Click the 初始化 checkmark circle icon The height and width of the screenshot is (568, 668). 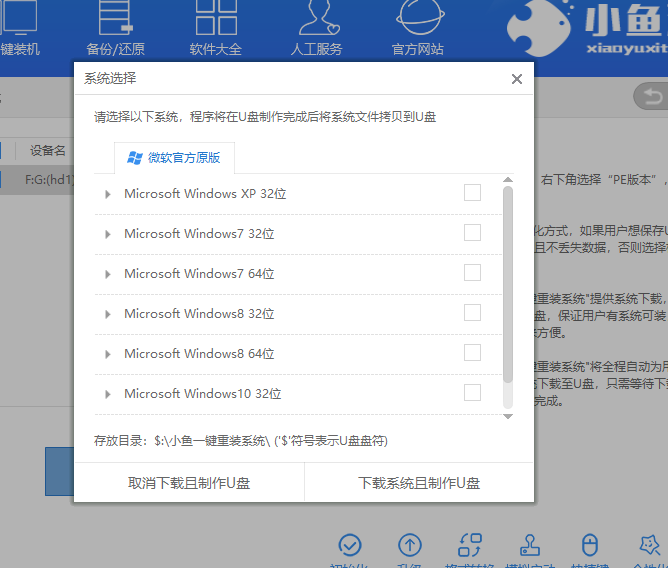[x=350, y=545]
